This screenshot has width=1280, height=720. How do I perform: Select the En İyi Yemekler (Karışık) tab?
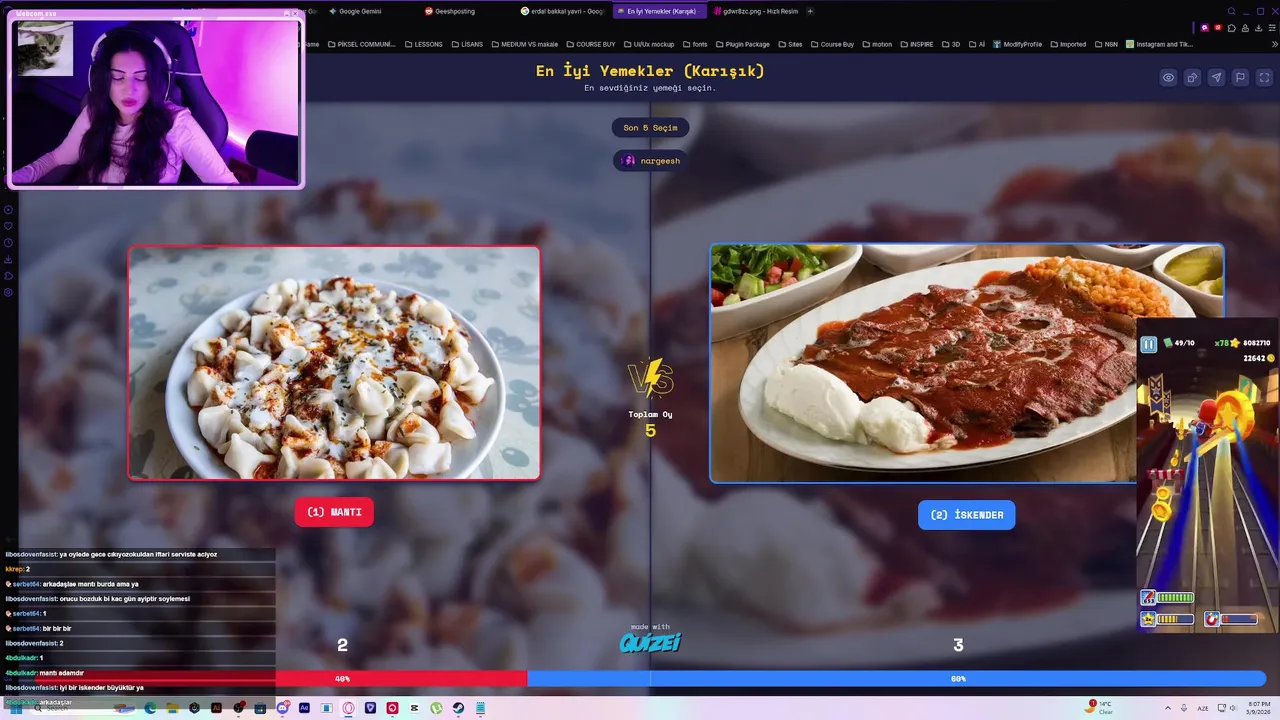click(660, 11)
